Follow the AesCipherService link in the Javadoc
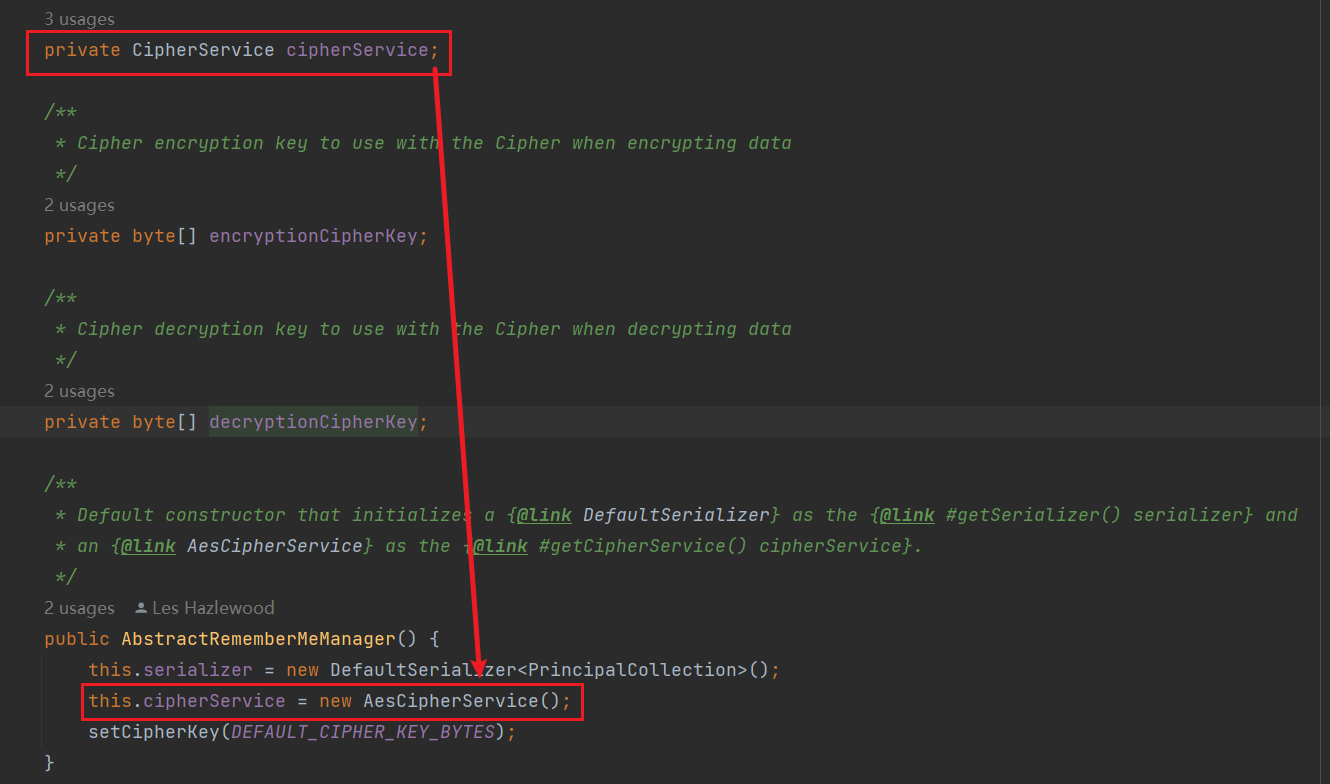This screenshot has height=784, width=1330. click(275, 546)
